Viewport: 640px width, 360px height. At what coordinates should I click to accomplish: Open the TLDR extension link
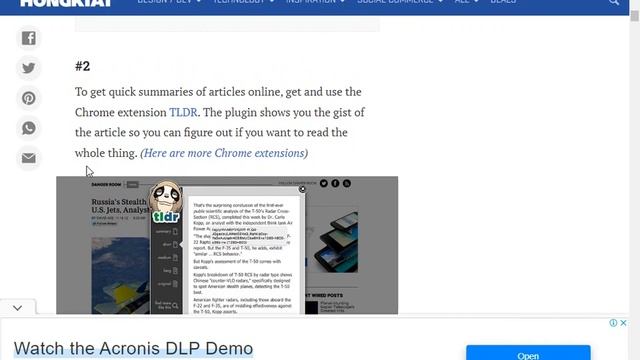[183, 112]
